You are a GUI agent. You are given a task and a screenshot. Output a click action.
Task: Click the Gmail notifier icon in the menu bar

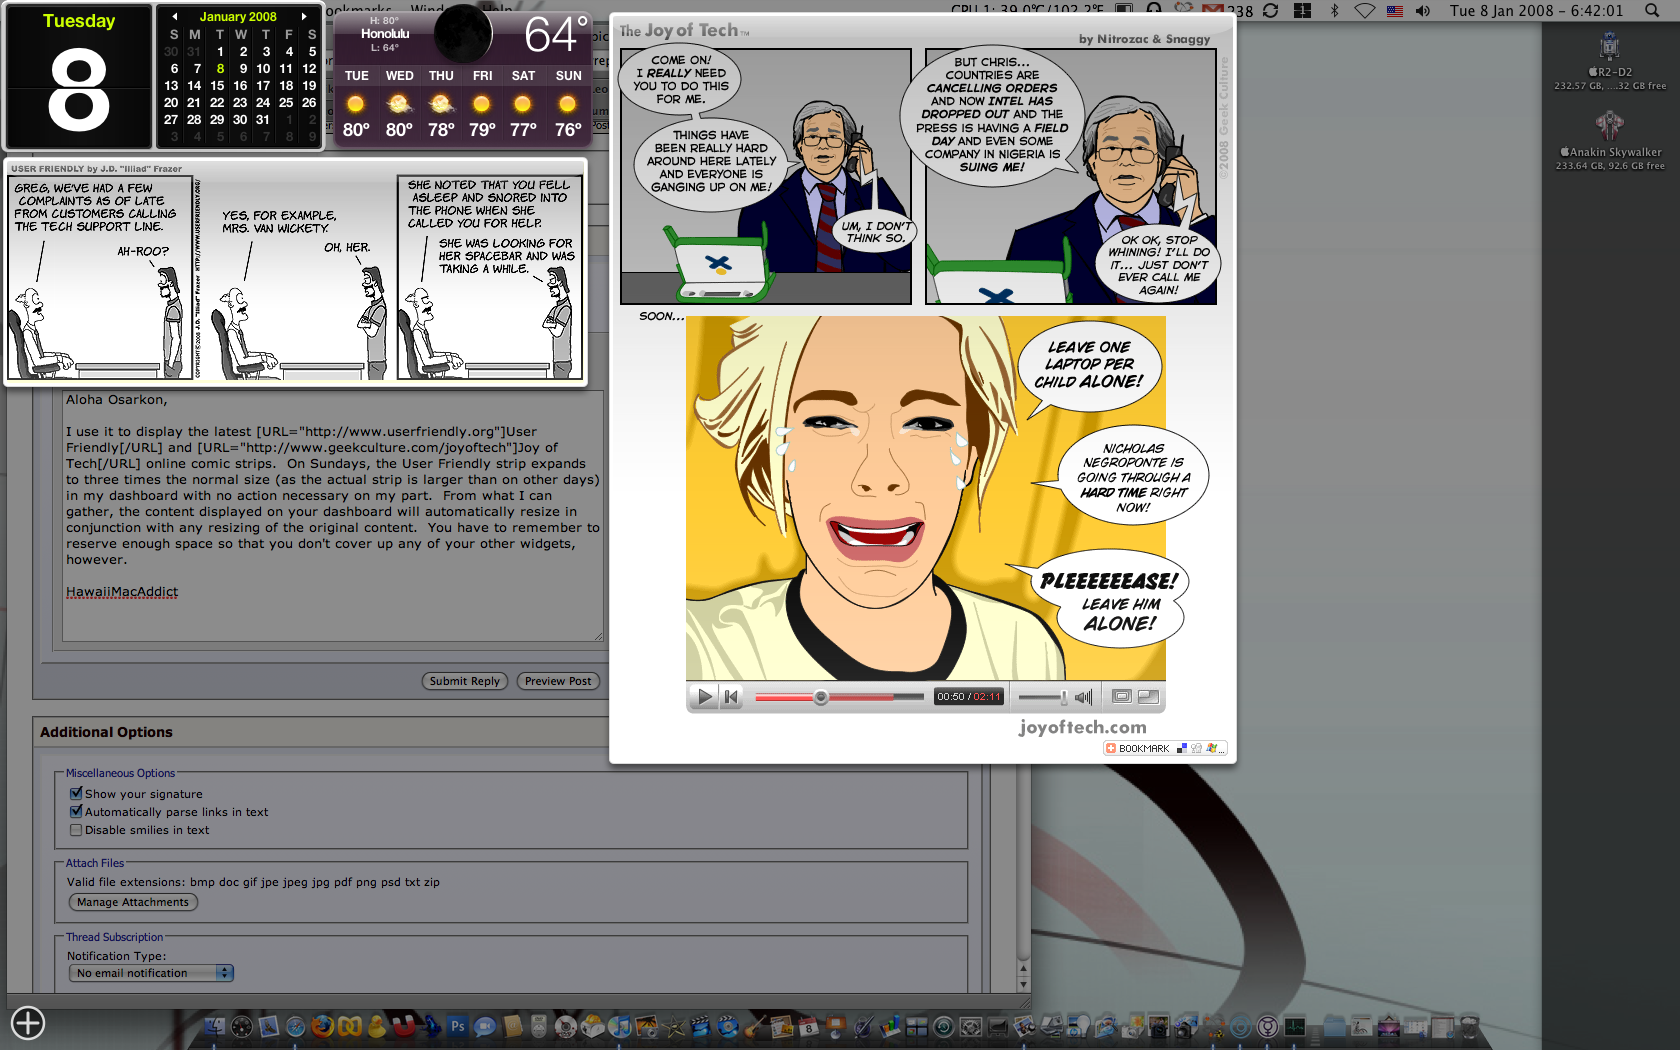click(x=1213, y=10)
